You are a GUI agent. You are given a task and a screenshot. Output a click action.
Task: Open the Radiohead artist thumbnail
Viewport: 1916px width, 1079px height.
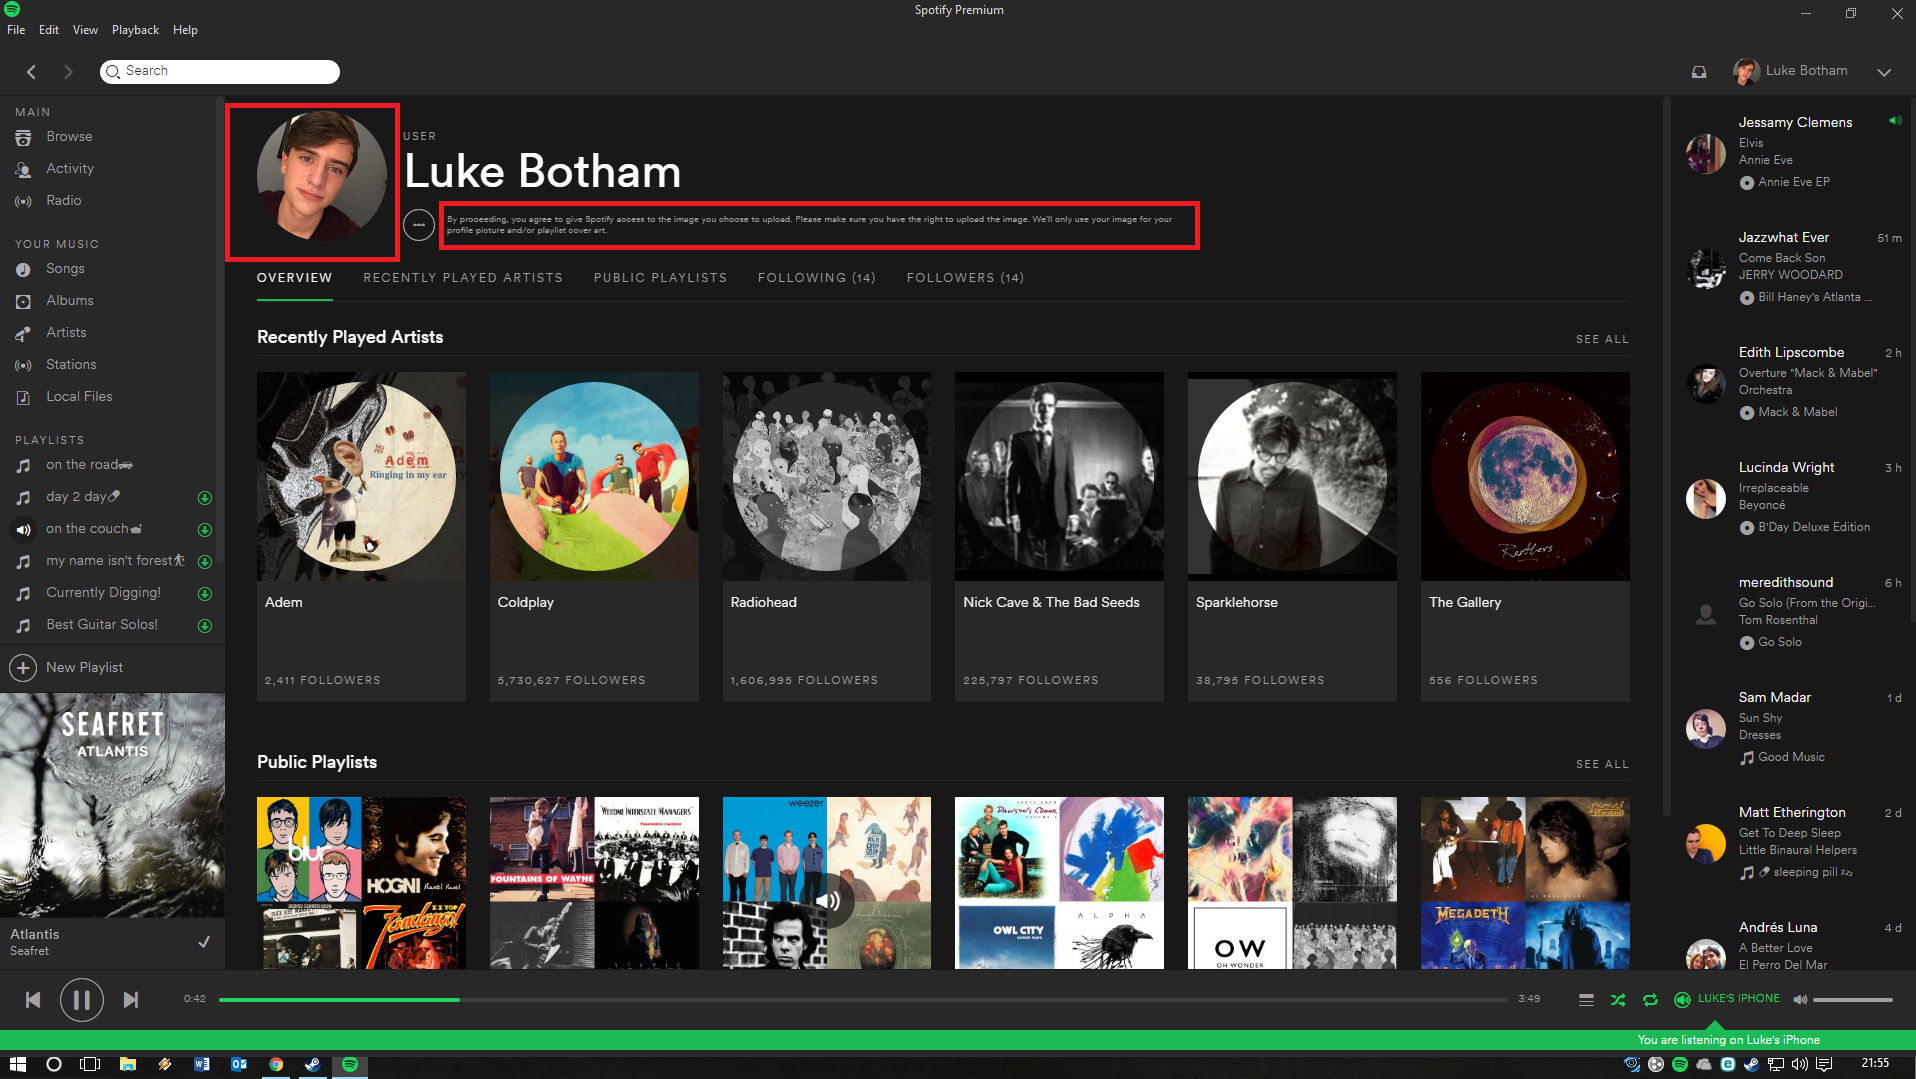tap(826, 476)
